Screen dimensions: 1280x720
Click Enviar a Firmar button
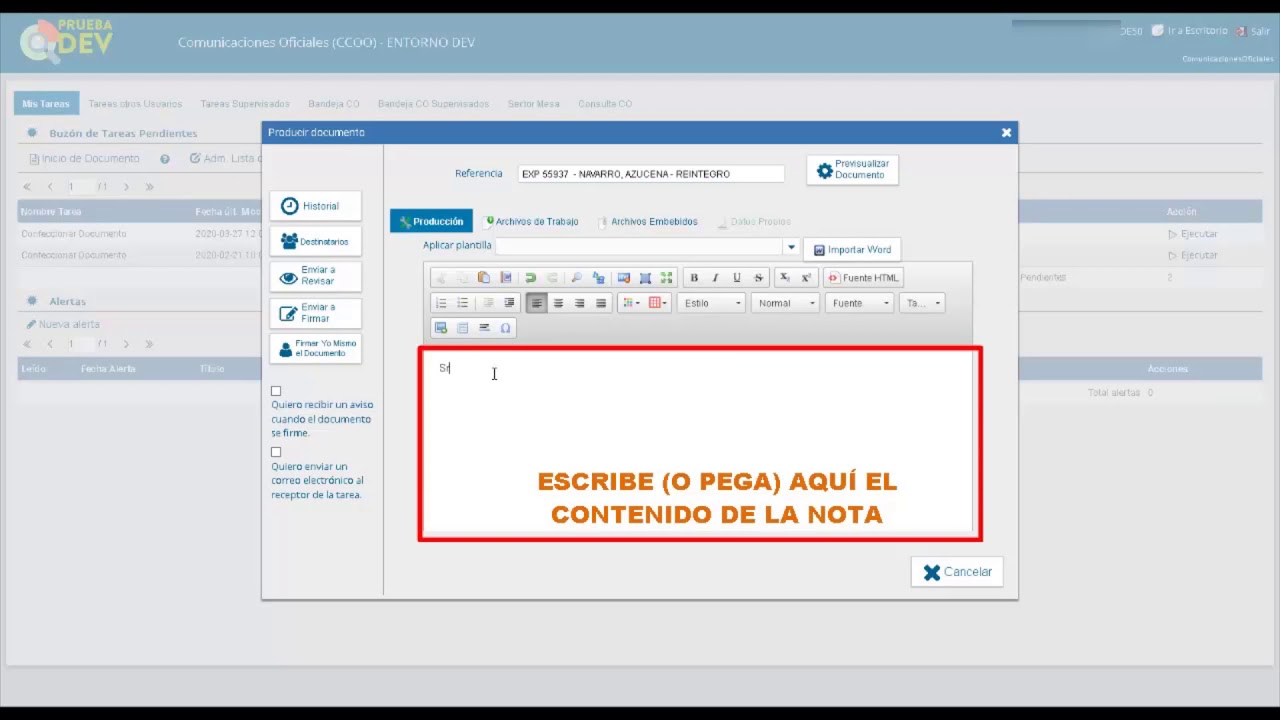(x=315, y=313)
